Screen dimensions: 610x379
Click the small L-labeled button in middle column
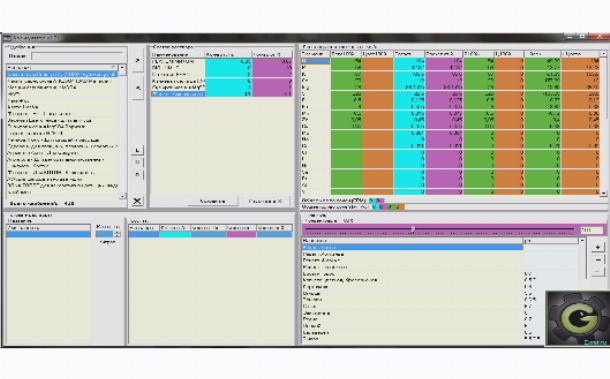[x=137, y=150]
